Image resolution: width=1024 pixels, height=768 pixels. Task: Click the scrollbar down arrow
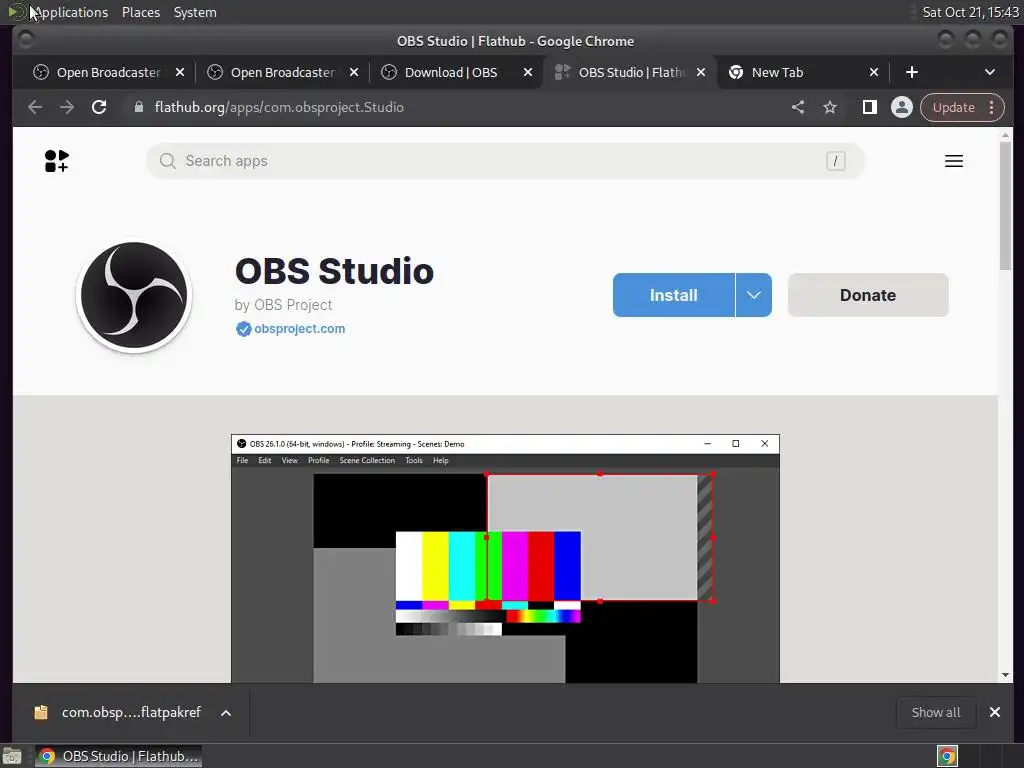pos(1005,675)
